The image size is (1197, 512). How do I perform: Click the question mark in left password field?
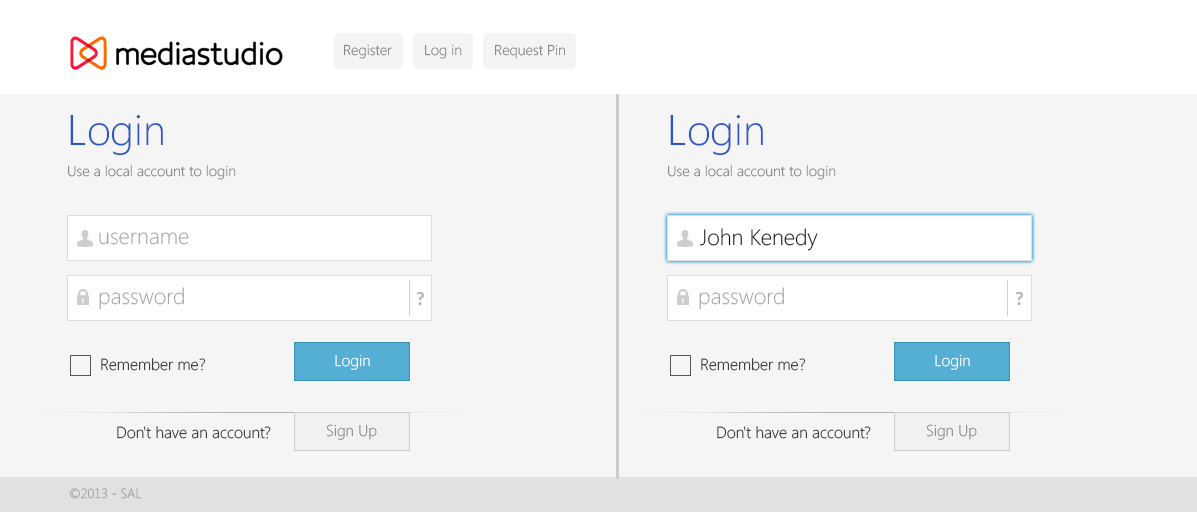[420, 298]
